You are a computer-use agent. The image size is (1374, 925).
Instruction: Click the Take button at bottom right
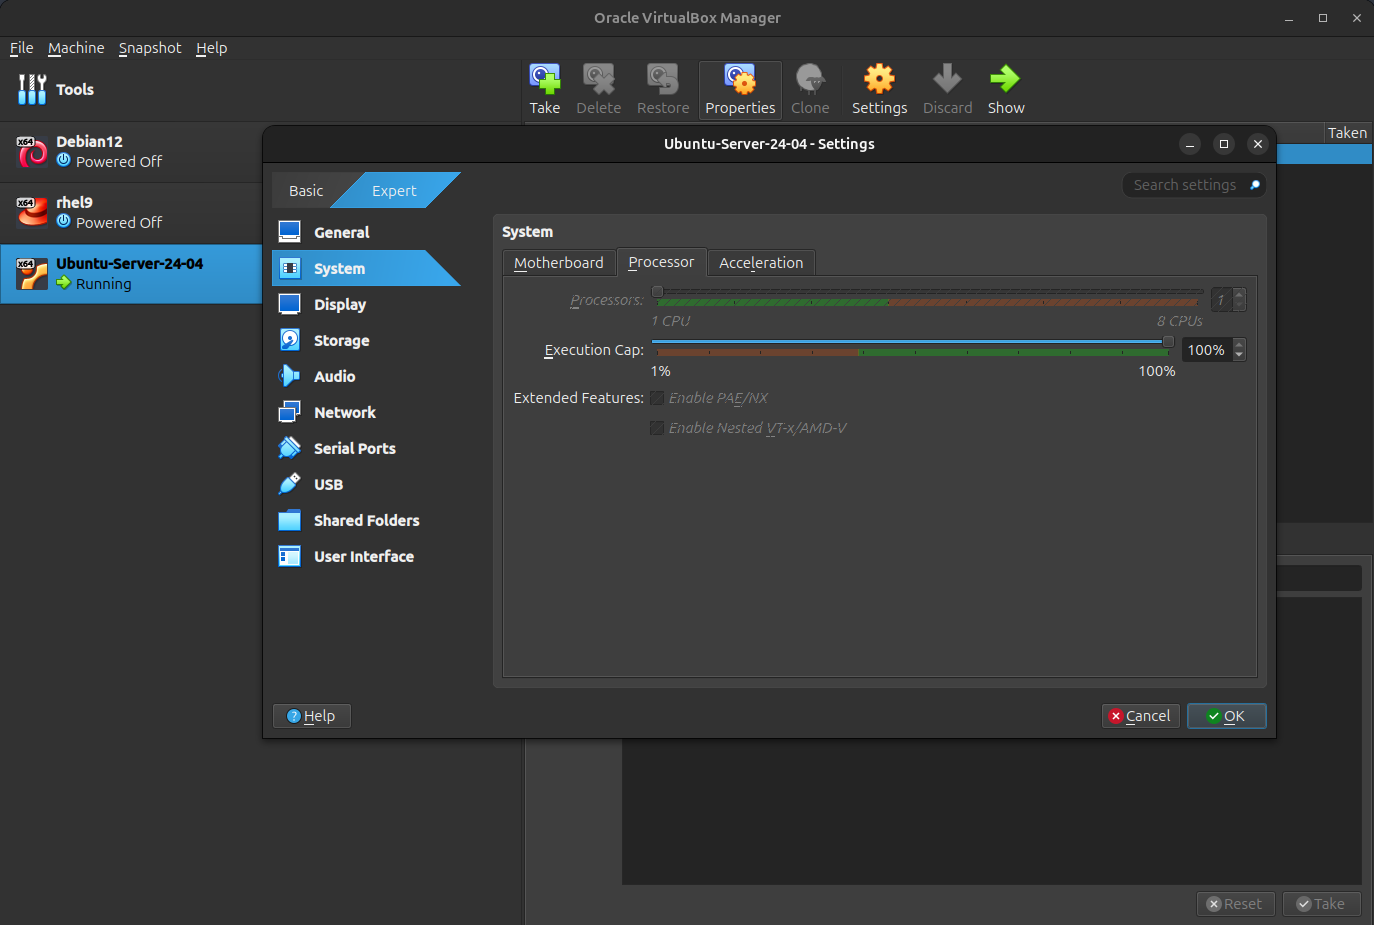click(x=1321, y=904)
